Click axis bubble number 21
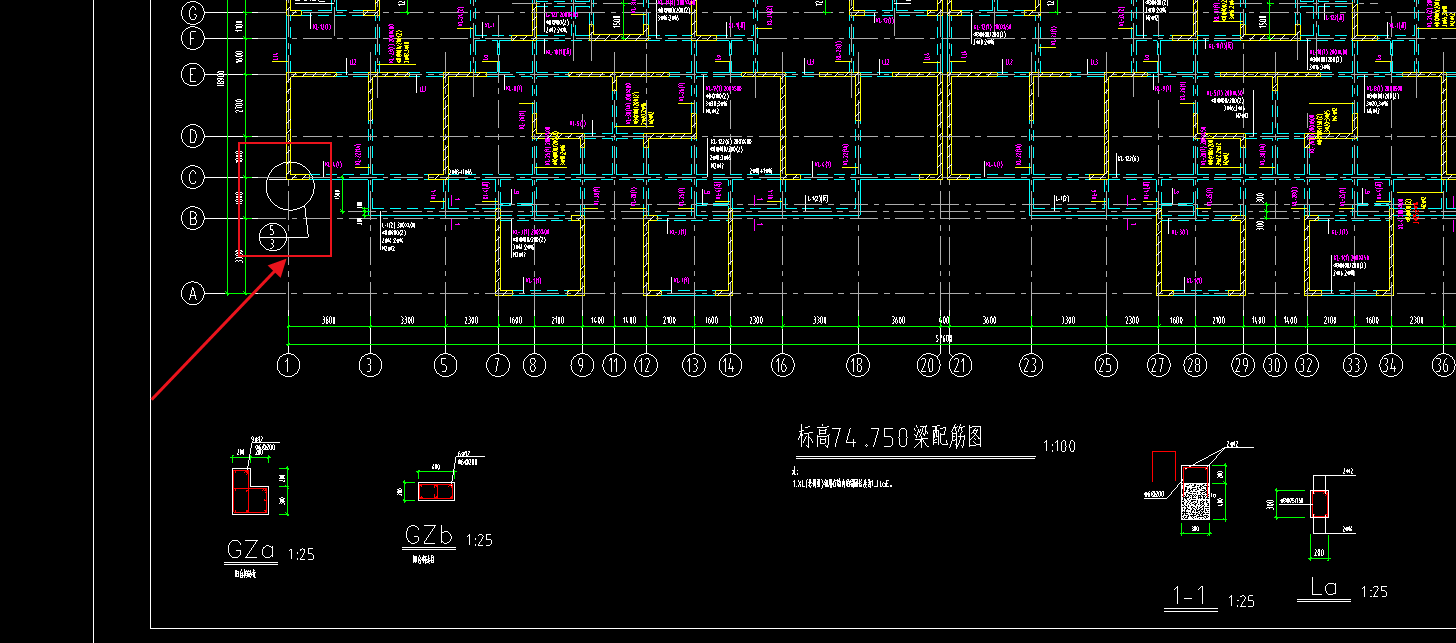Viewport: 1456px width, 643px height. coord(961,365)
